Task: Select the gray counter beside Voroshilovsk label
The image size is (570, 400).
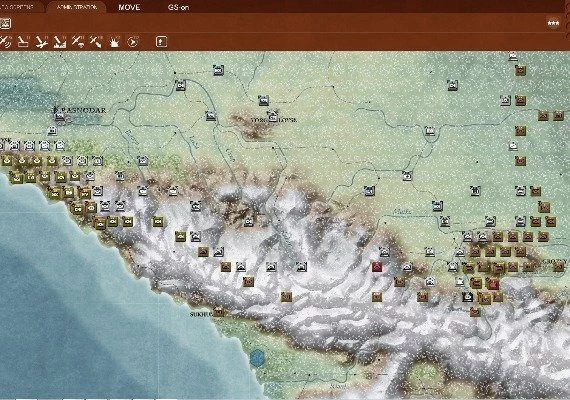Action: (x=273, y=116)
